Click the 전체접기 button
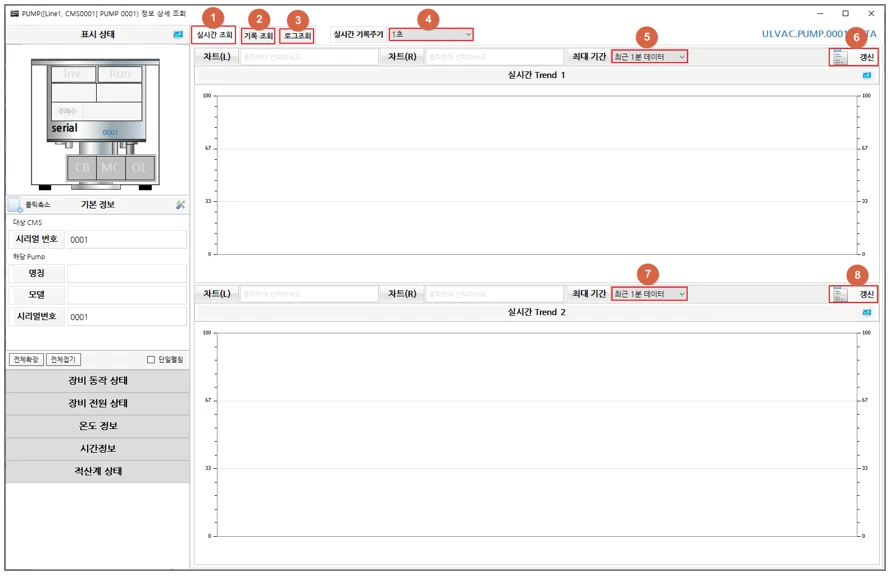 [x=63, y=359]
